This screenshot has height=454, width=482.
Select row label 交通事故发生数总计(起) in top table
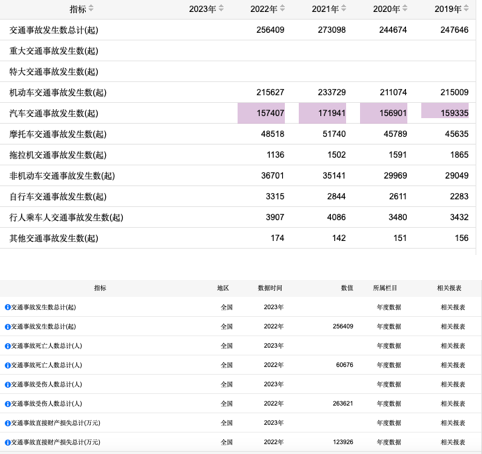point(54,30)
